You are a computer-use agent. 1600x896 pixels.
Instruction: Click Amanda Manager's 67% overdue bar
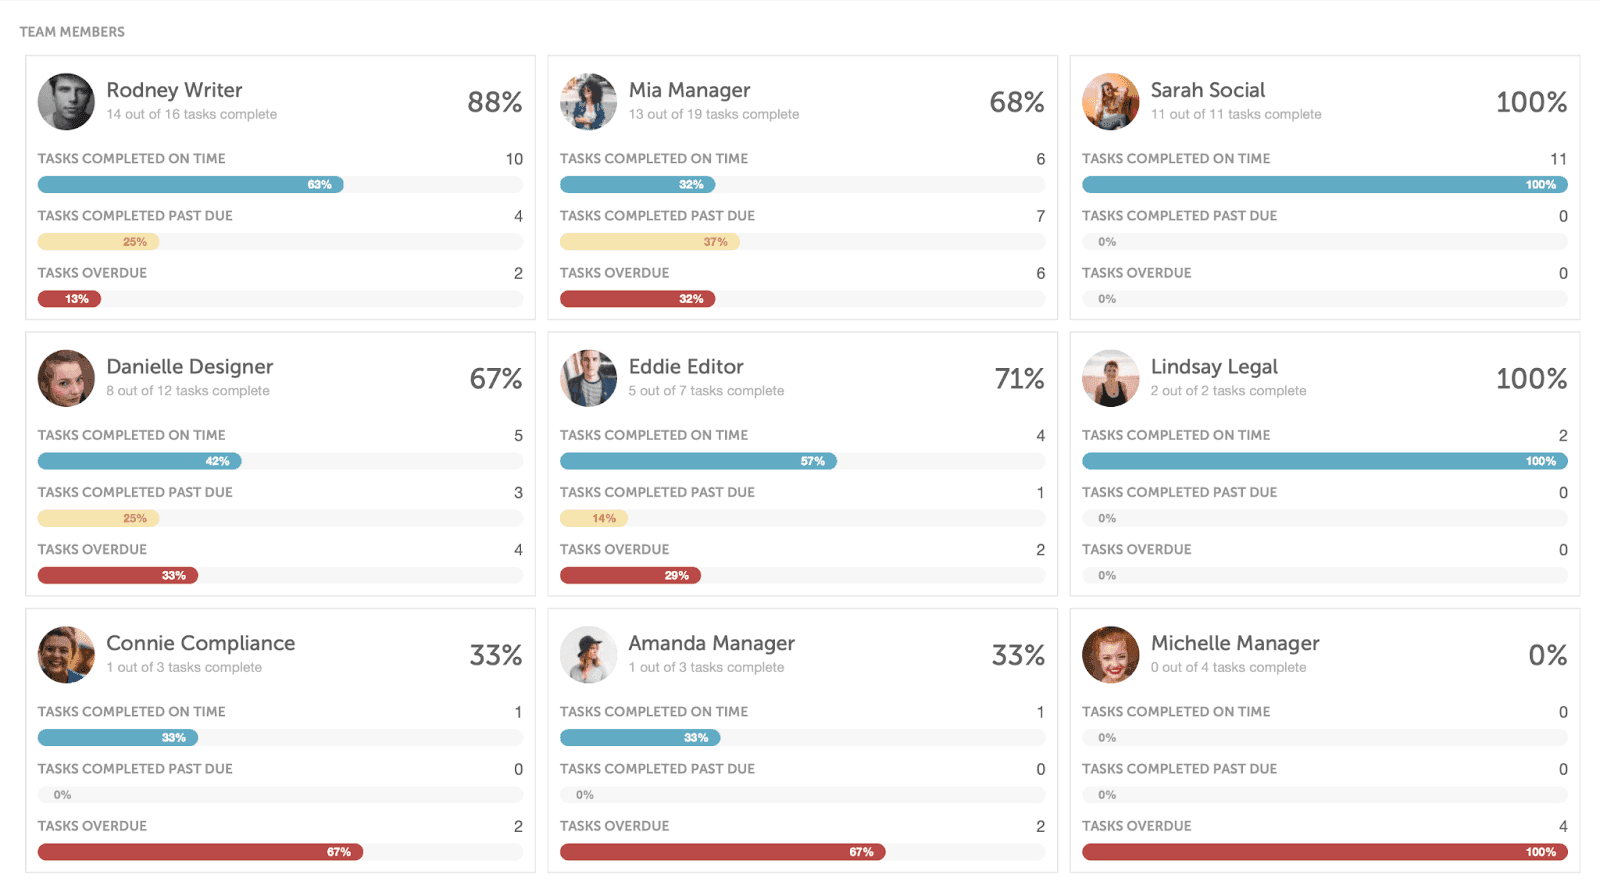[x=722, y=851]
